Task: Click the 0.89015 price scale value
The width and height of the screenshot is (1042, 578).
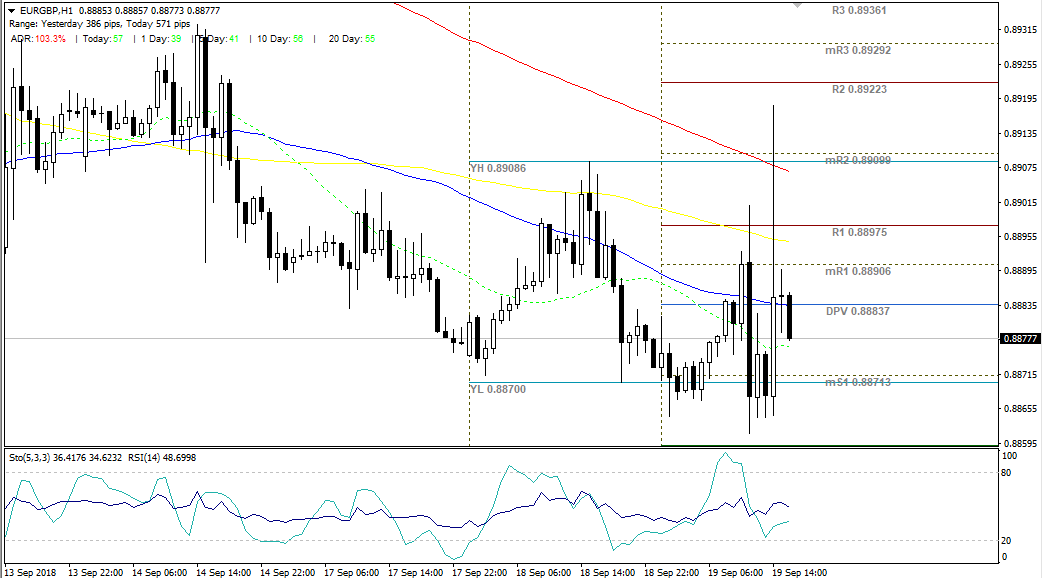Action: pyautogui.click(x=1021, y=202)
